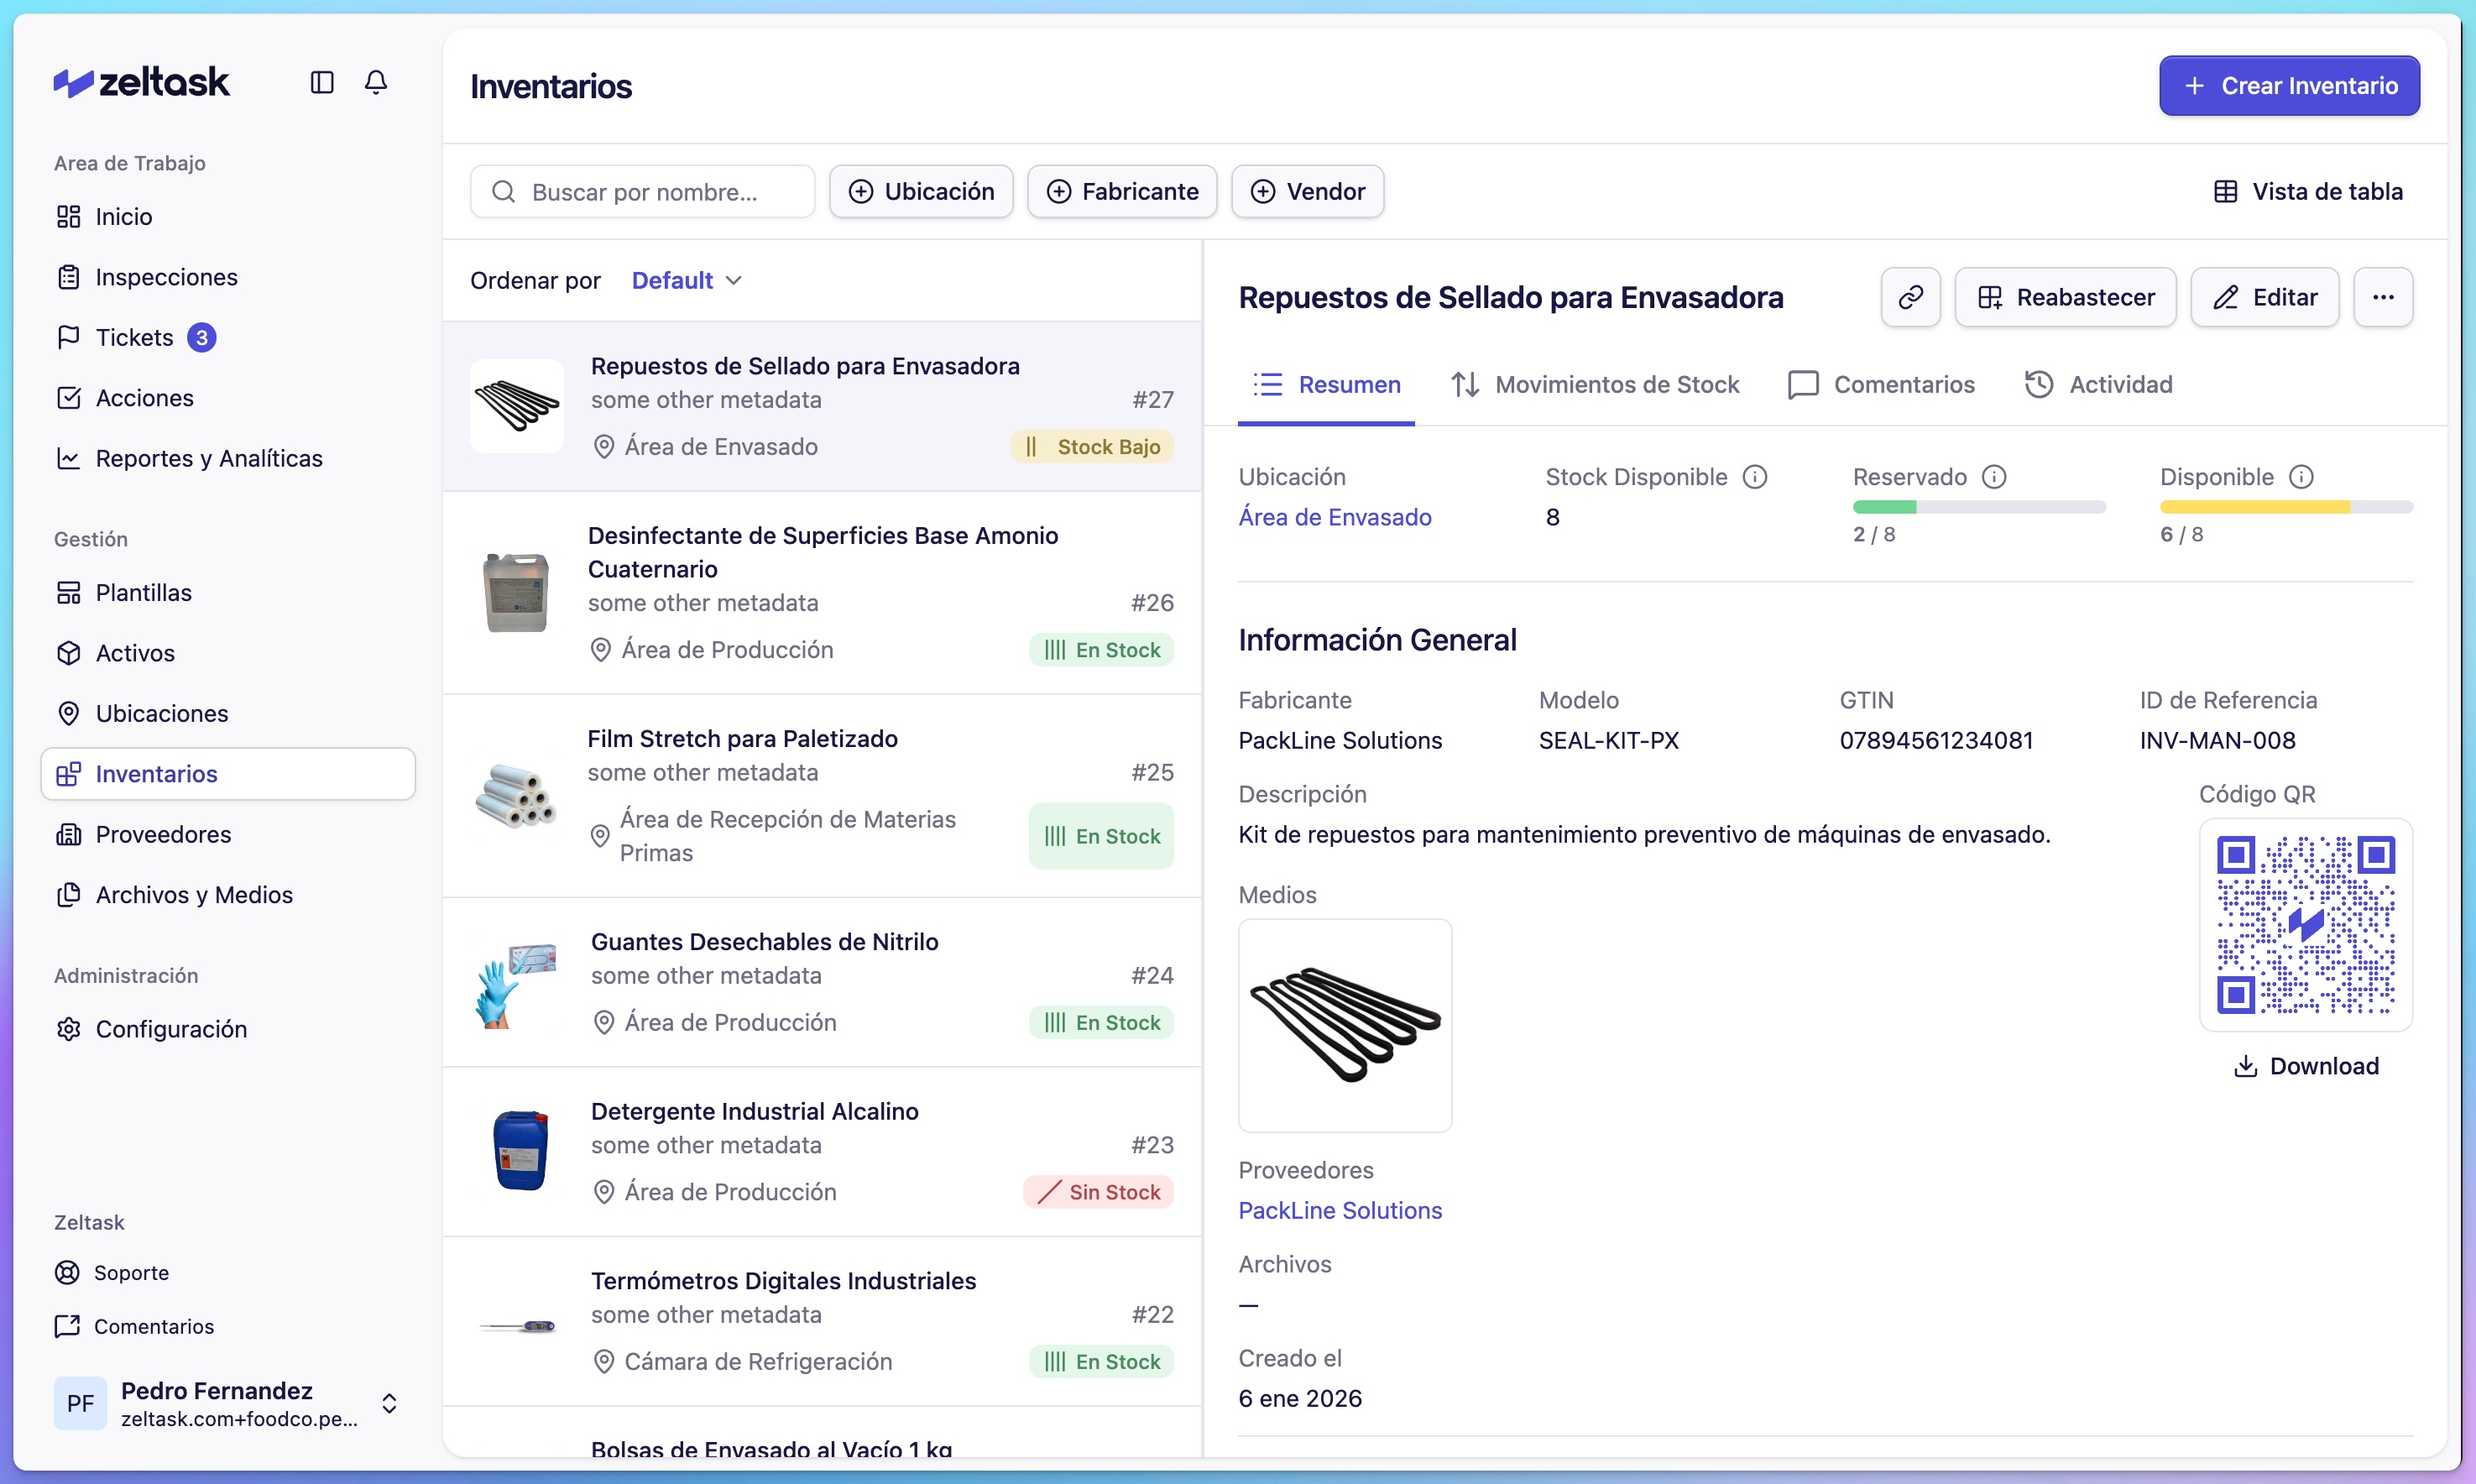Copy link with the chain icon button
Screen dimensions: 2476x1484
click(x=1910, y=297)
